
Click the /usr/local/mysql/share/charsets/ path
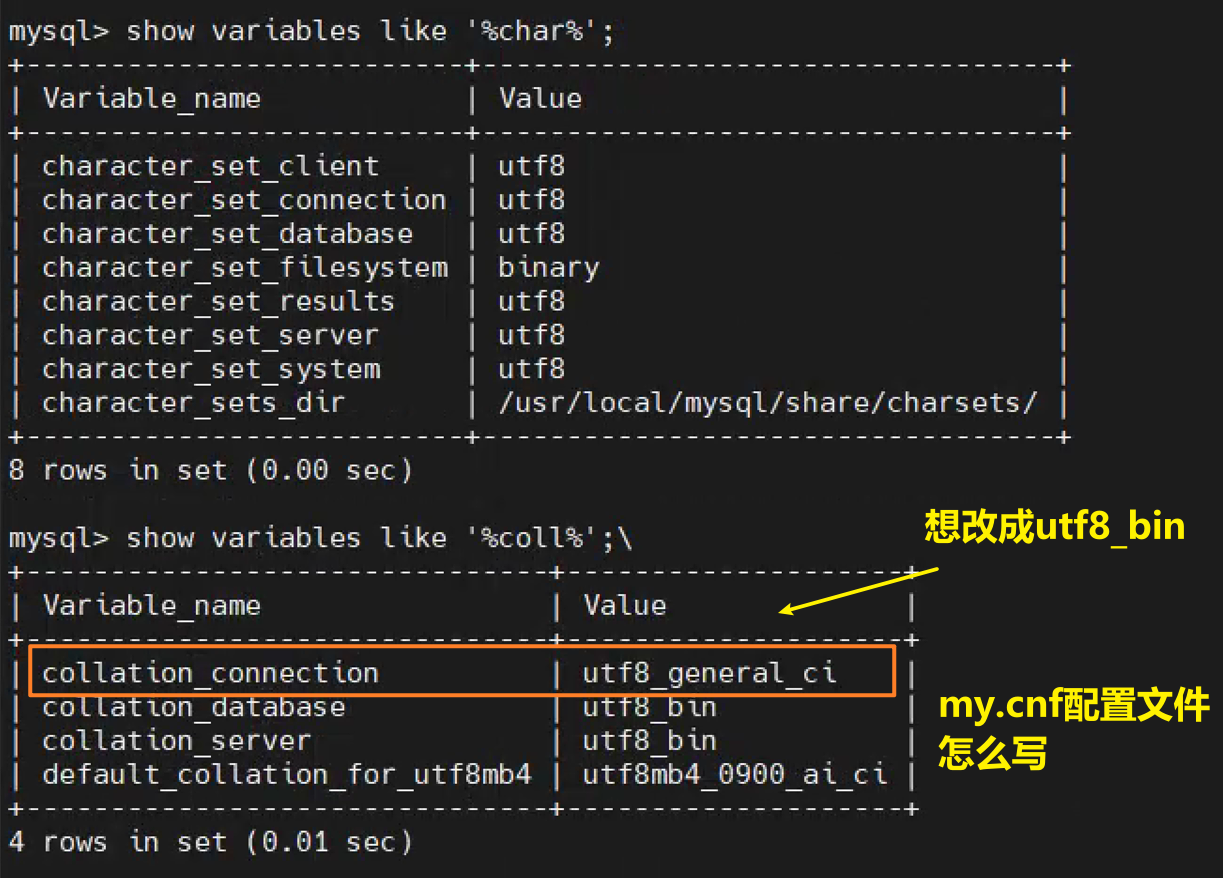(768, 403)
